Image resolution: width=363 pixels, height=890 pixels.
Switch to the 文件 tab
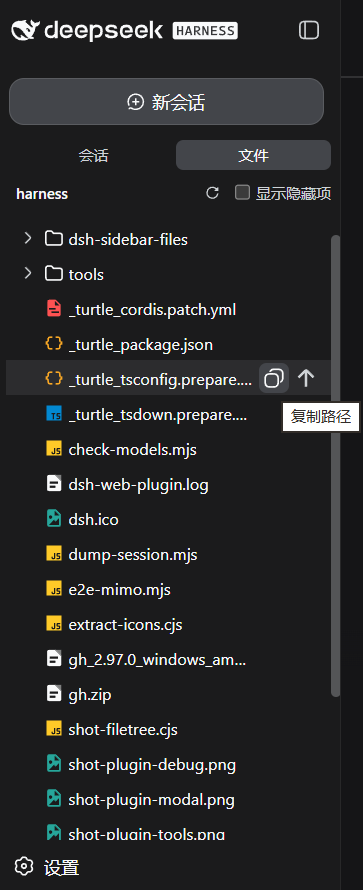click(253, 156)
